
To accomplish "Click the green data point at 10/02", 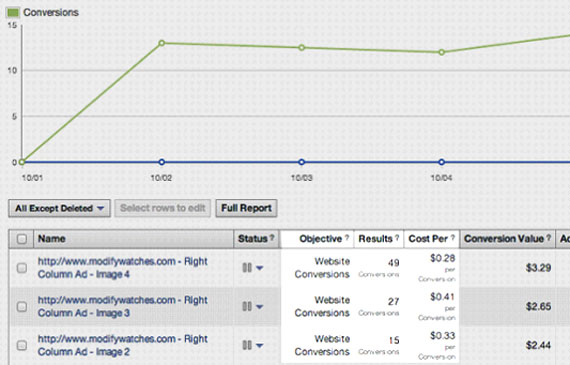I will pyautogui.click(x=162, y=43).
